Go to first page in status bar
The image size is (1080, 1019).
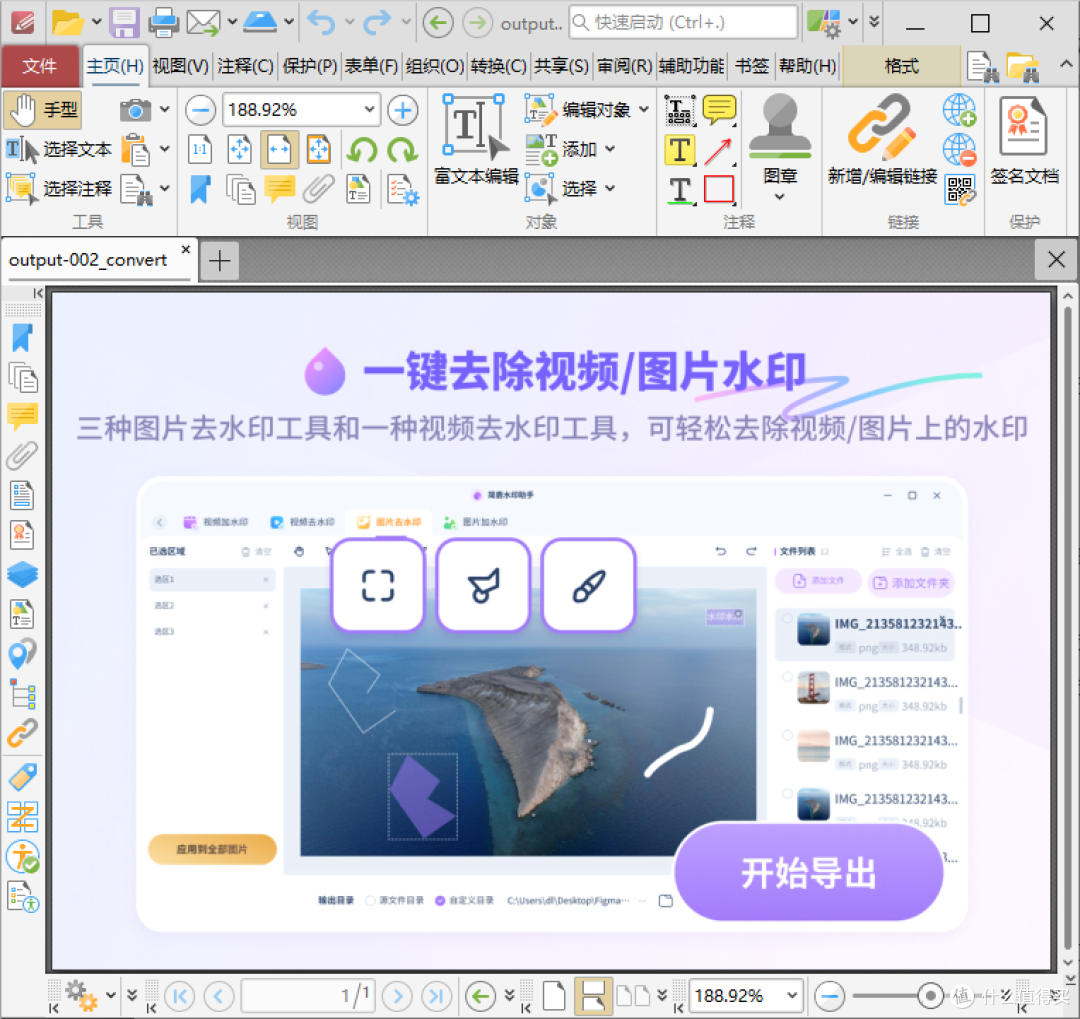coord(180,996)
